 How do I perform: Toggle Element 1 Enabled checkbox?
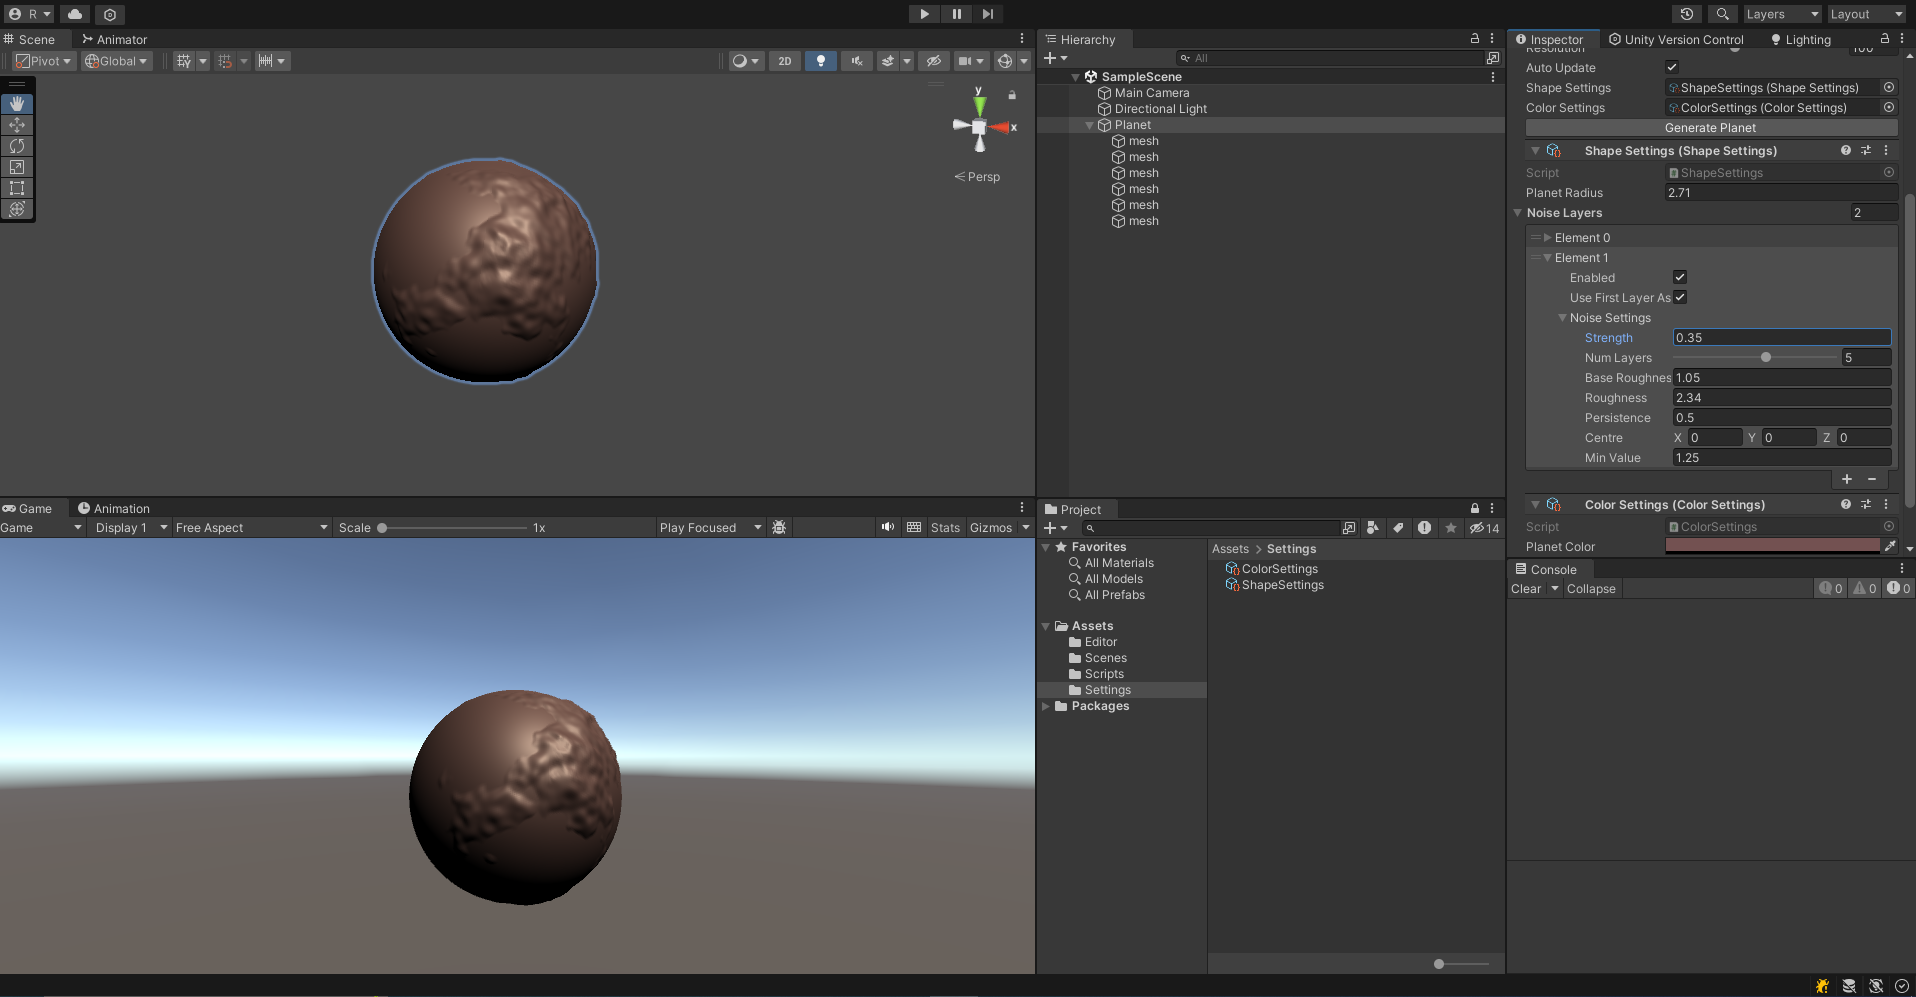click(x=1680, y=277)
